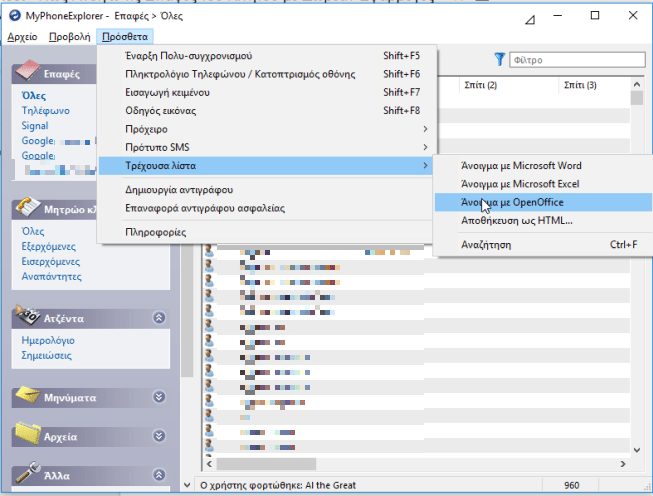Screen dimensions: 653x496
Task: Maximize the MyPhoneExplorer window
Action: coord(595,16)
